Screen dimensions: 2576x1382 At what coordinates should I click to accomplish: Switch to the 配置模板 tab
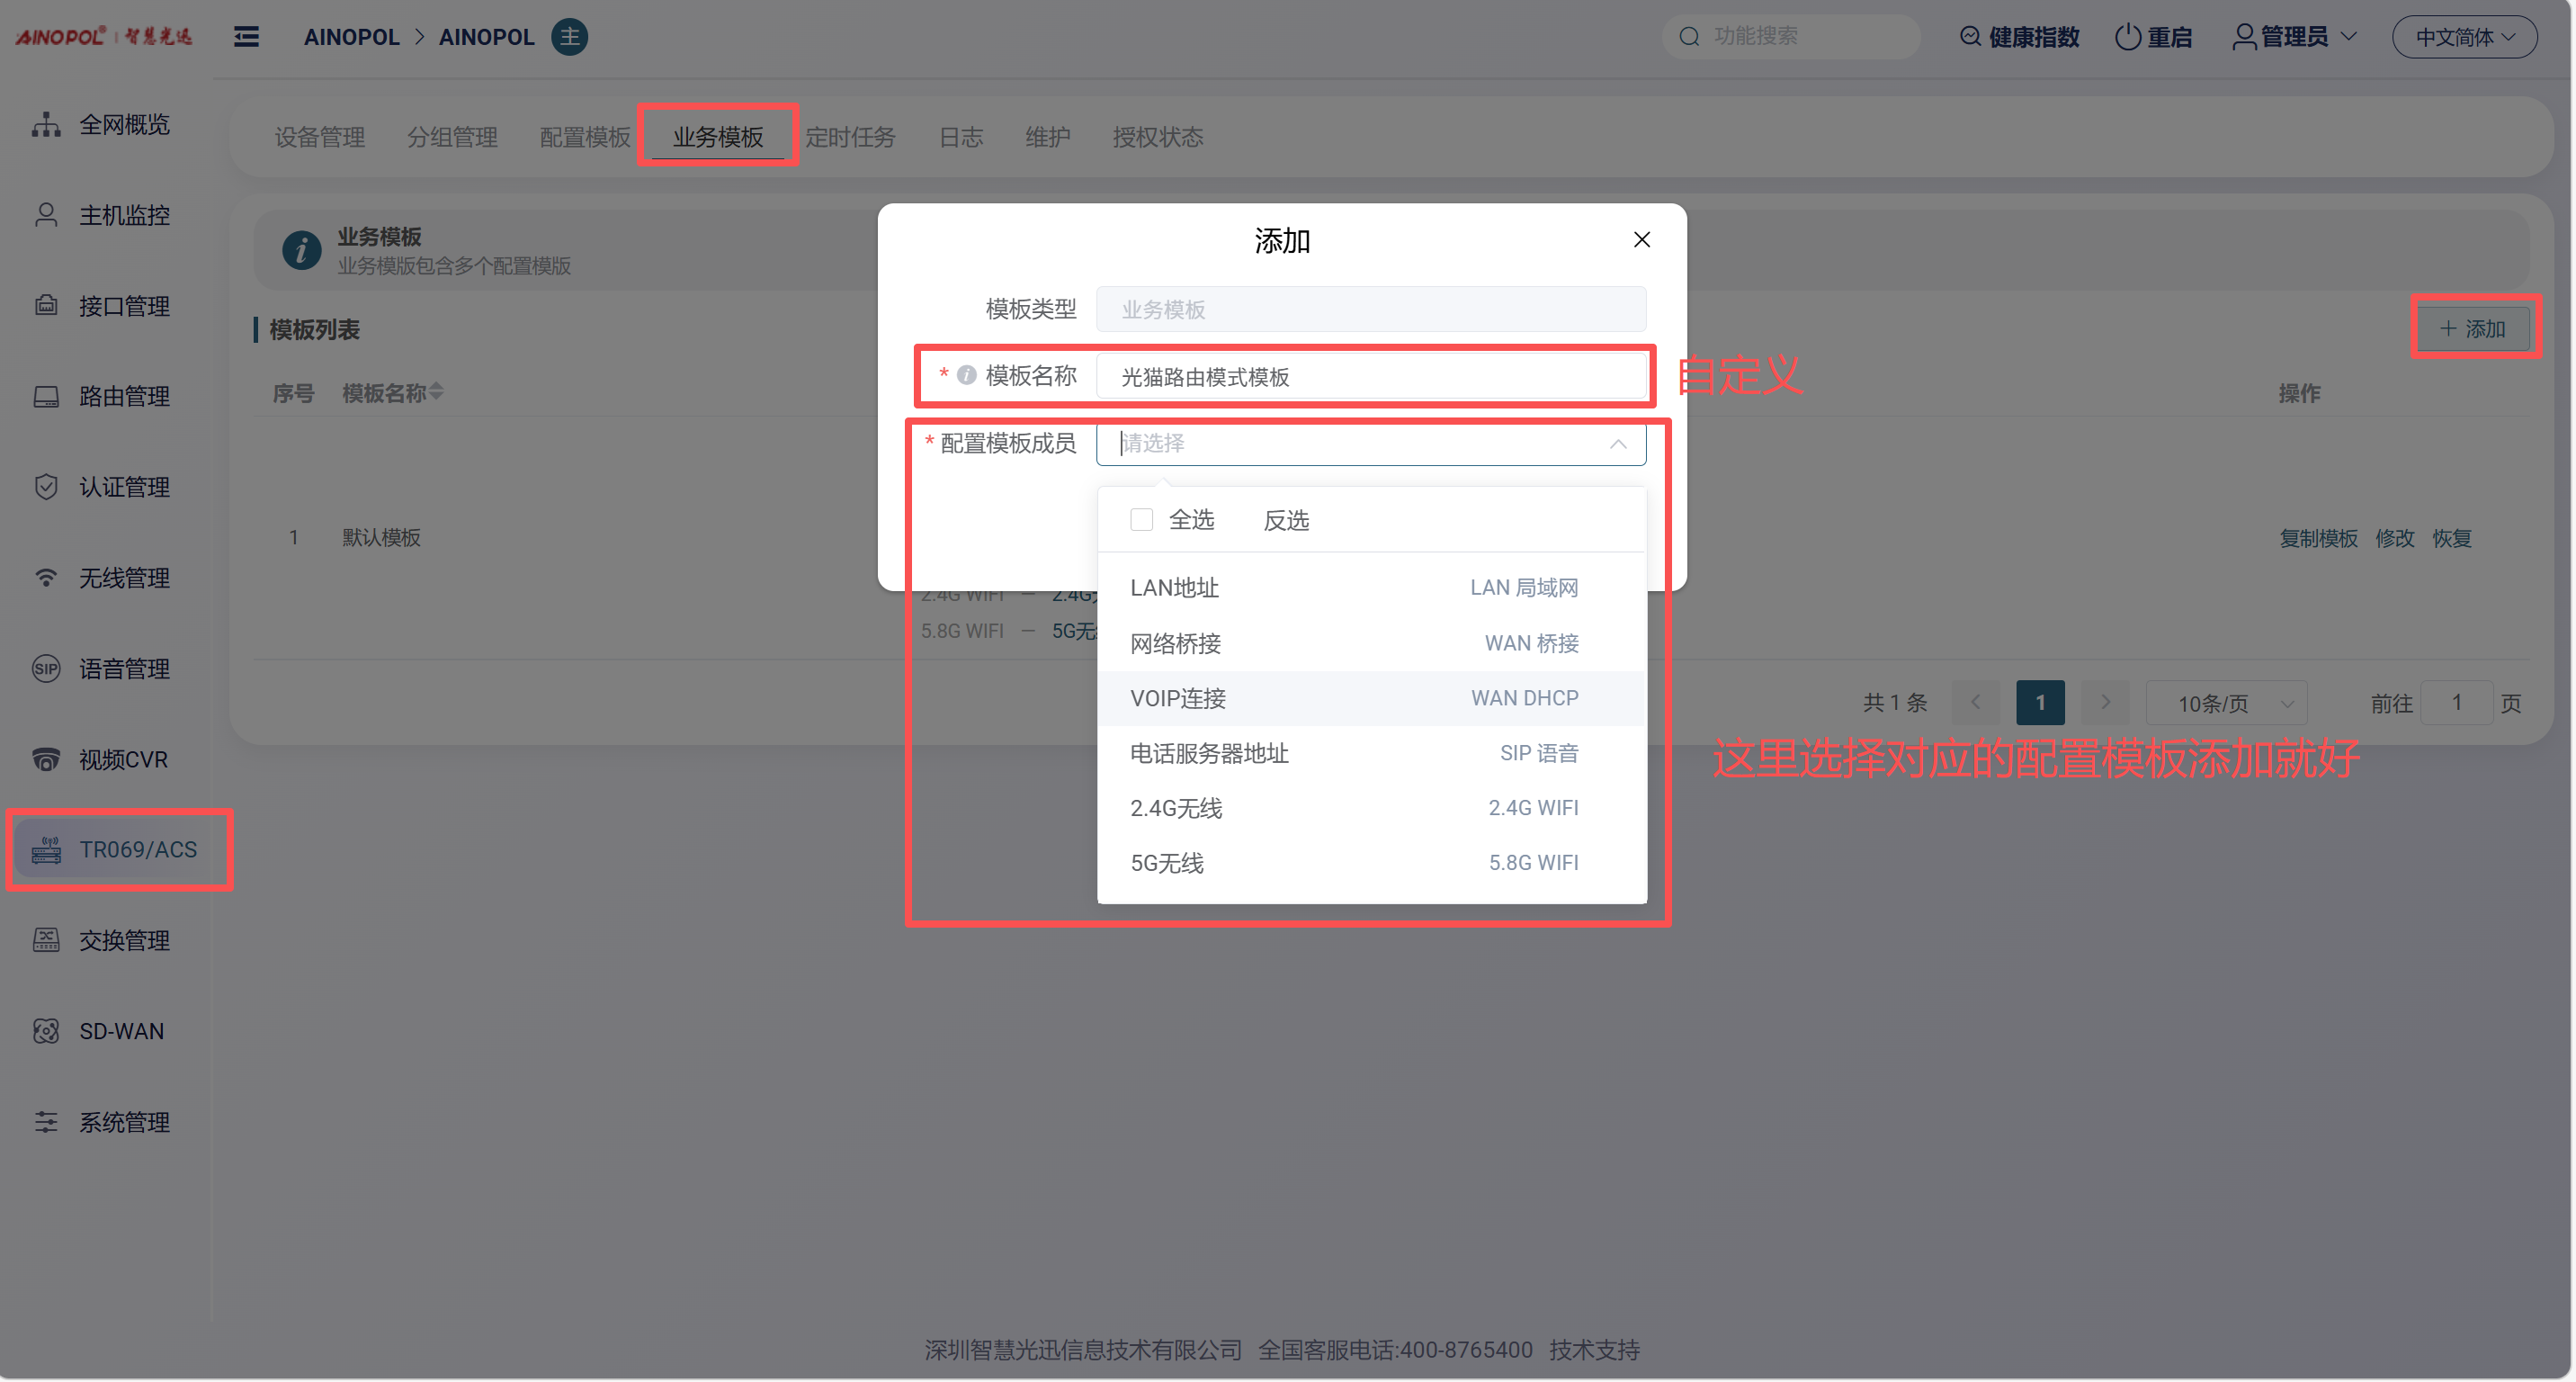click(585, 137)
